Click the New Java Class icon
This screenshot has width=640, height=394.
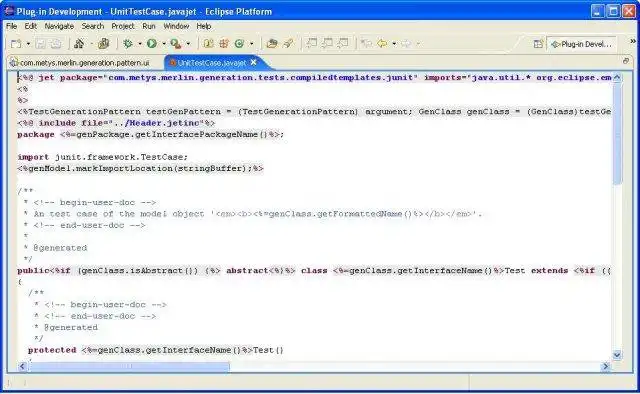tap(240, 44)
